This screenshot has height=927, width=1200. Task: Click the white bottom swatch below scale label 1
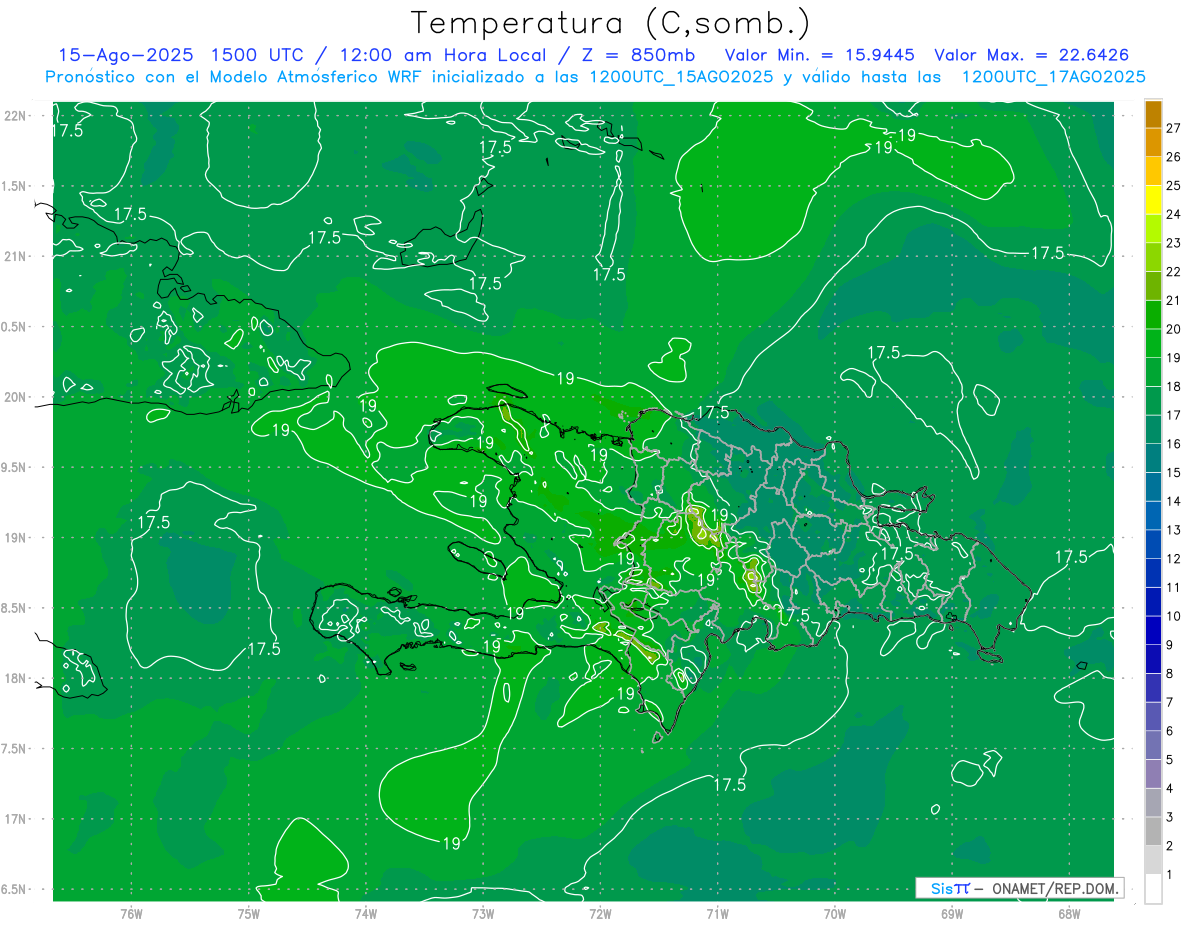click(x=1153, y=888)
